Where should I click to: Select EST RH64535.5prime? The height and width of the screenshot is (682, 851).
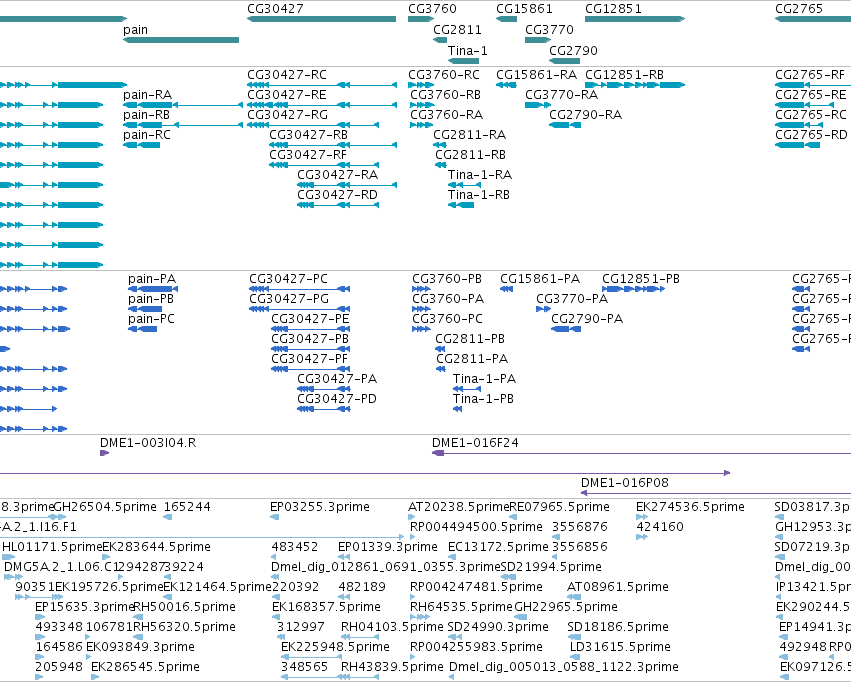[461, 607]
